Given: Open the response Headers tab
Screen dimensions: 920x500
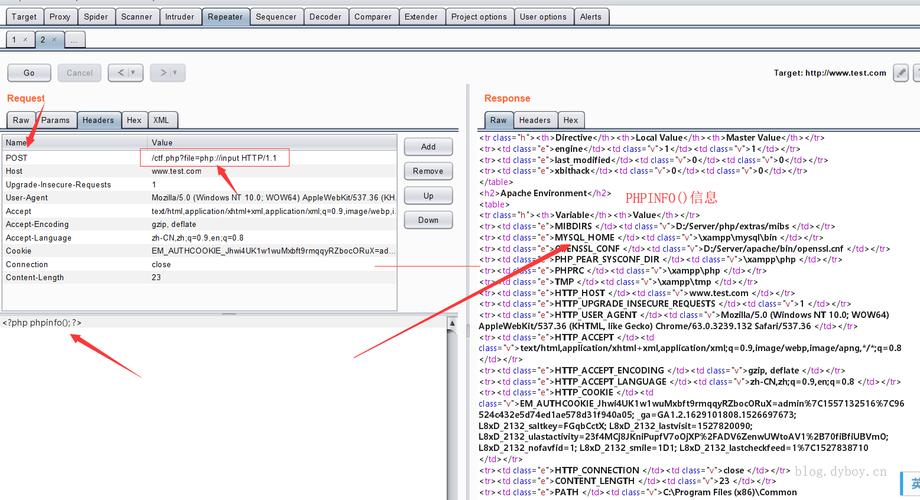Looking at the screenshot, I should point(535,120).
